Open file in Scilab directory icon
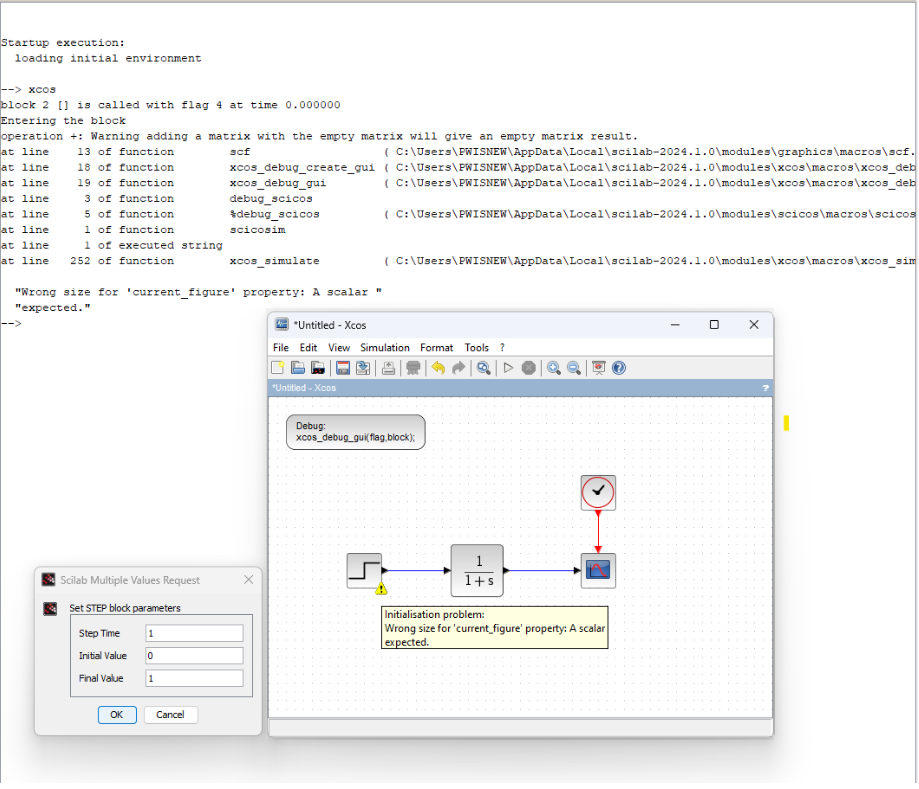 [318, 368]
